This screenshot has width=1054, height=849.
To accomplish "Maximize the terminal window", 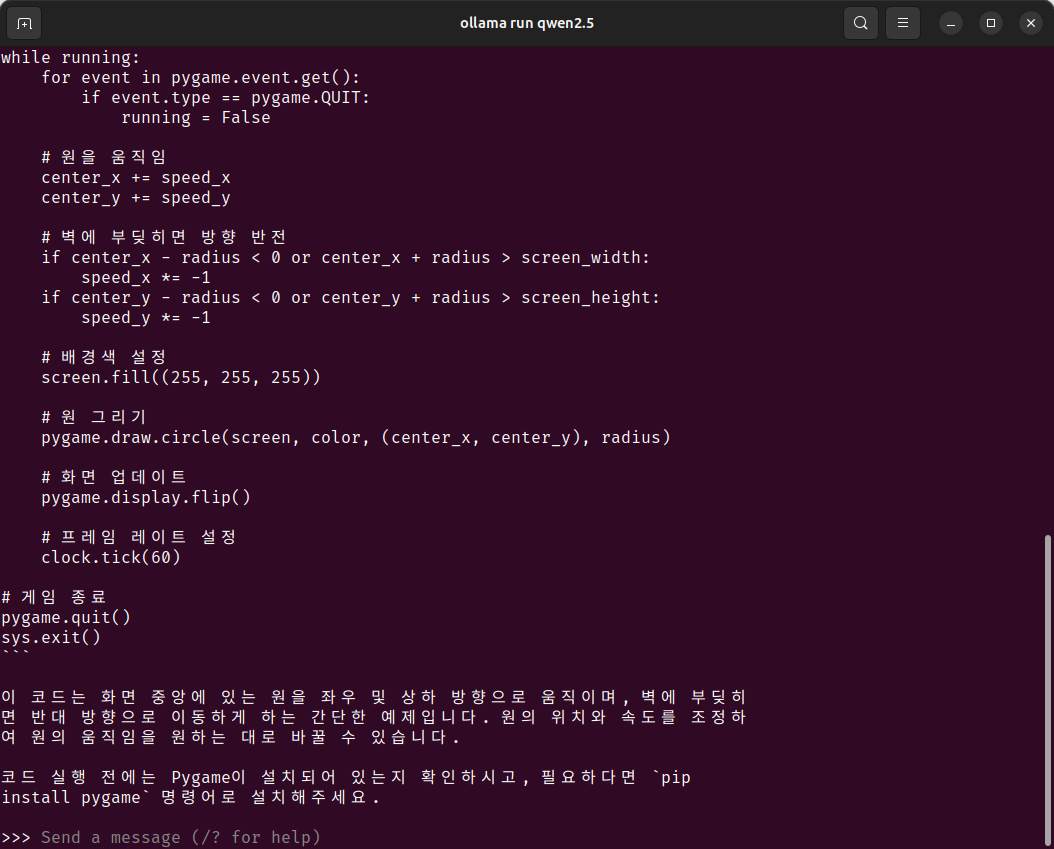I will 991,24.
